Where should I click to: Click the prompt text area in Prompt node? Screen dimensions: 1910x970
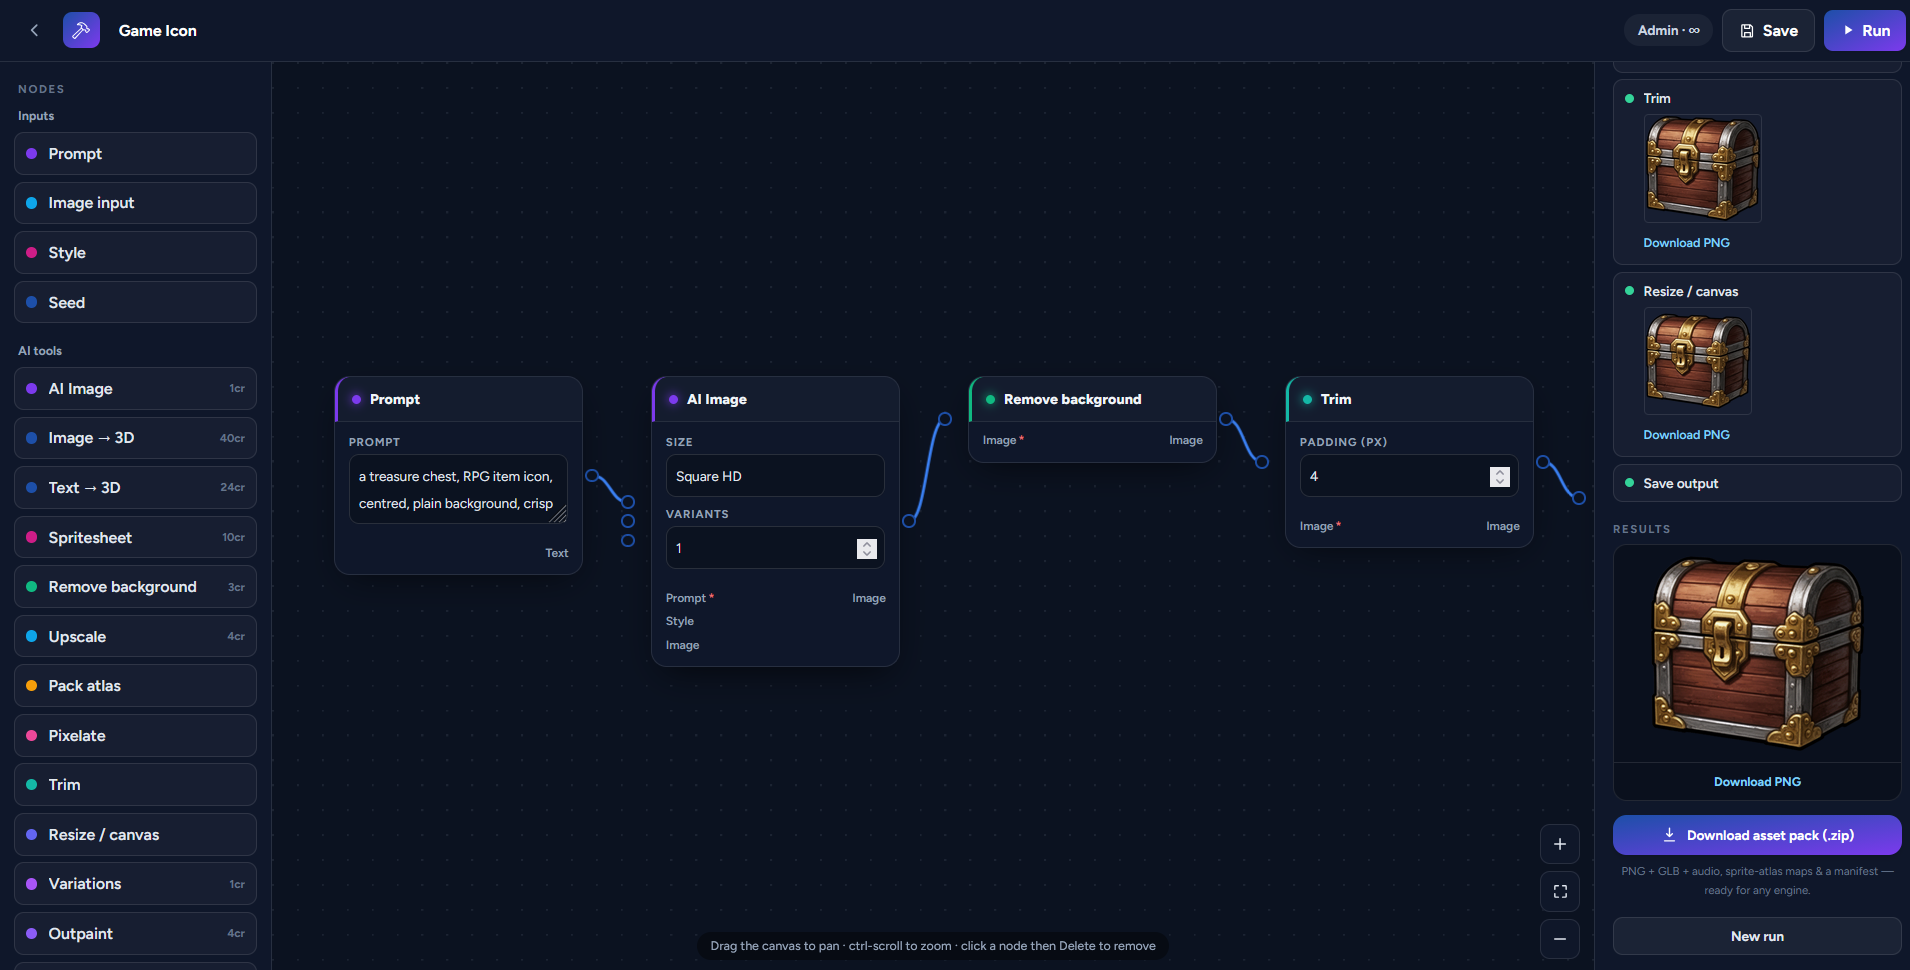[x=458, y=489]
